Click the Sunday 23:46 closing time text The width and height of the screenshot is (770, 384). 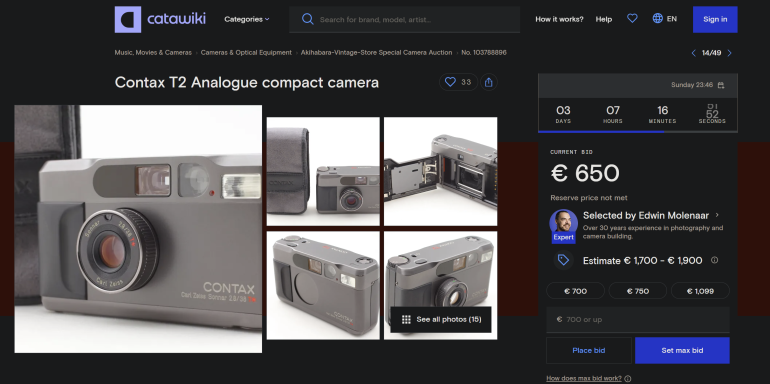coord(692,85)
